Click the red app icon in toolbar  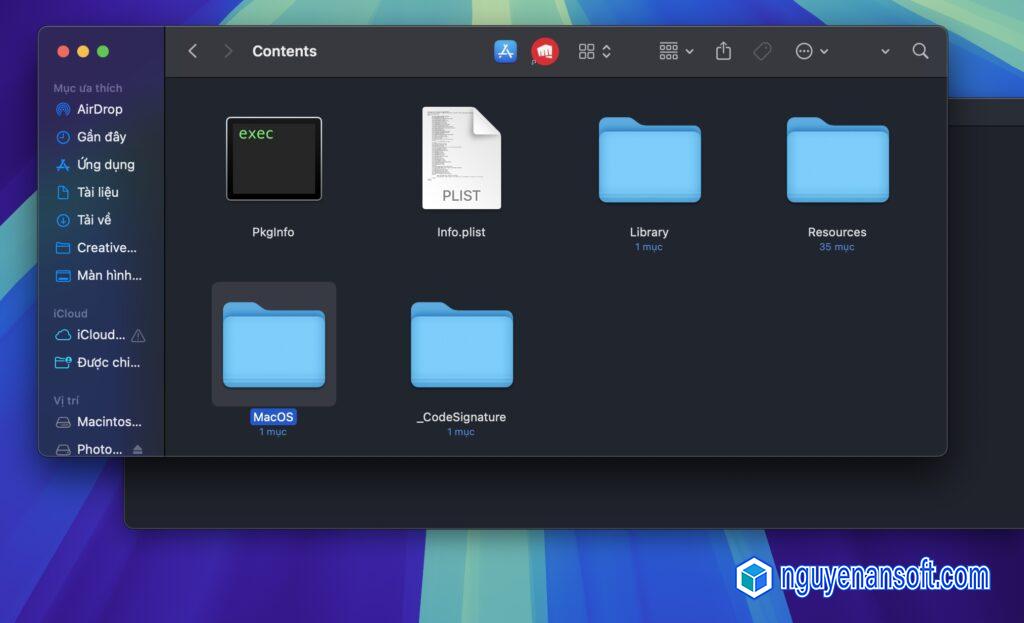(x=544, y=51)
